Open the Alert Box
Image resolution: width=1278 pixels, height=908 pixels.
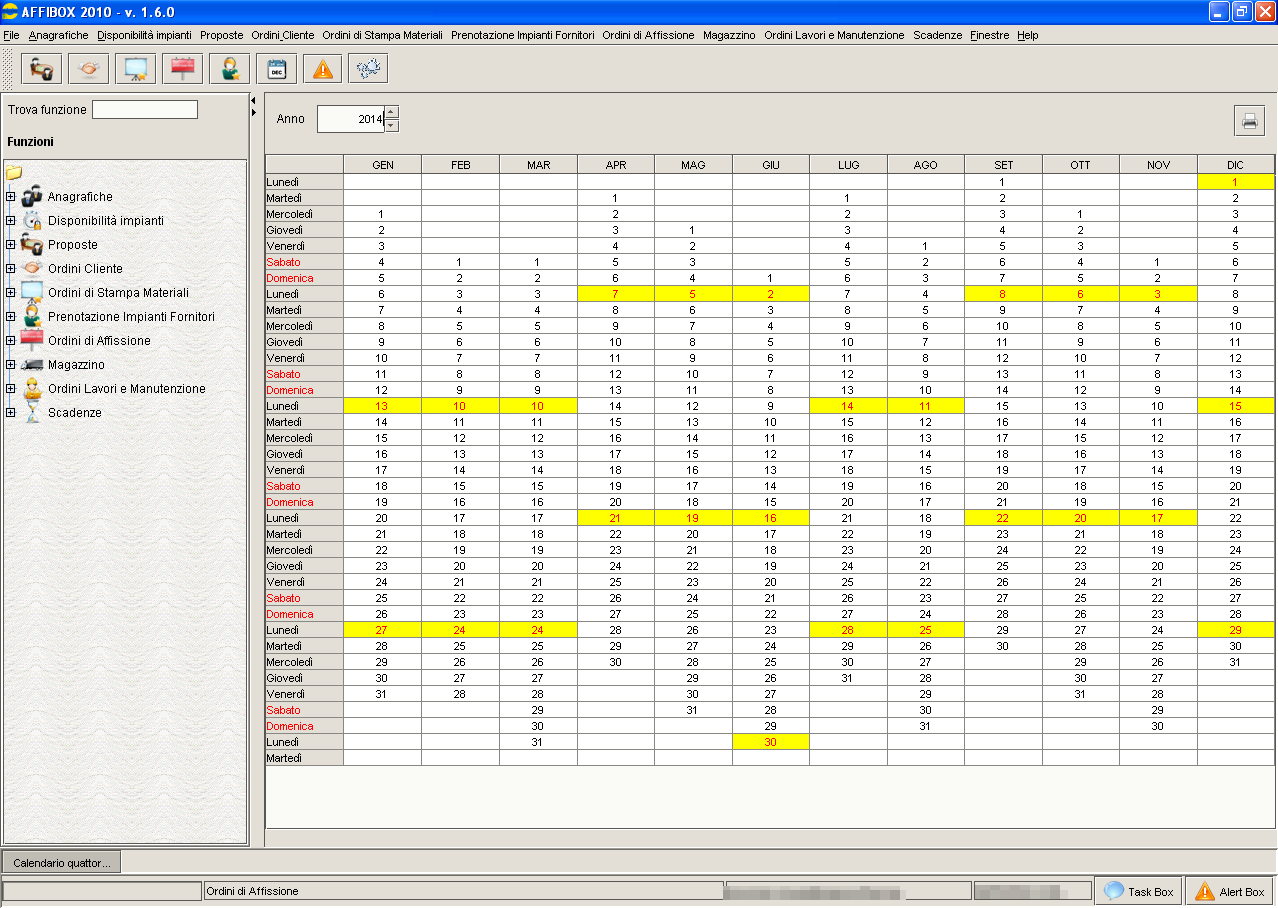click(x=1231, y=891)
